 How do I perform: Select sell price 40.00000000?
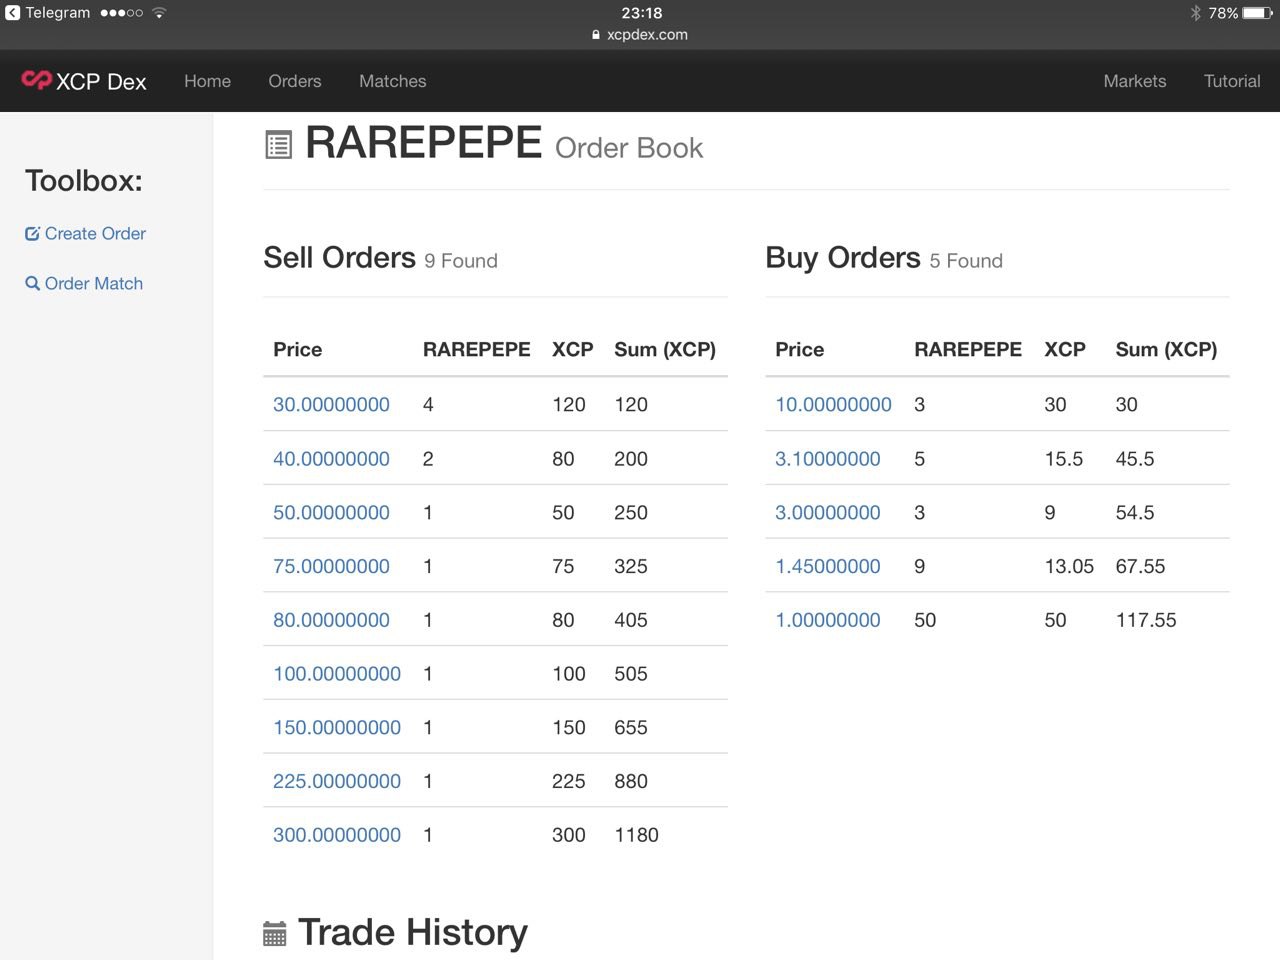click(x=331, y=459)
